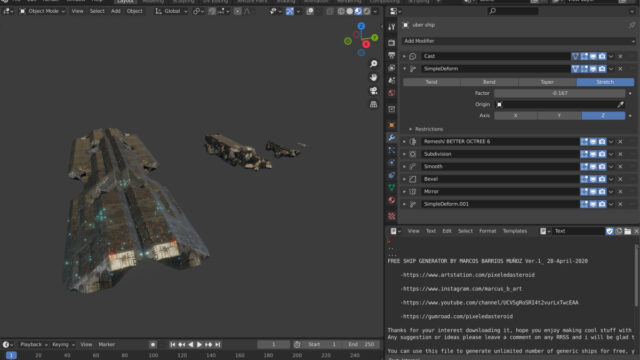Remove the Mirror modifier
Screen dimensions: 640x360
[620, 191]
